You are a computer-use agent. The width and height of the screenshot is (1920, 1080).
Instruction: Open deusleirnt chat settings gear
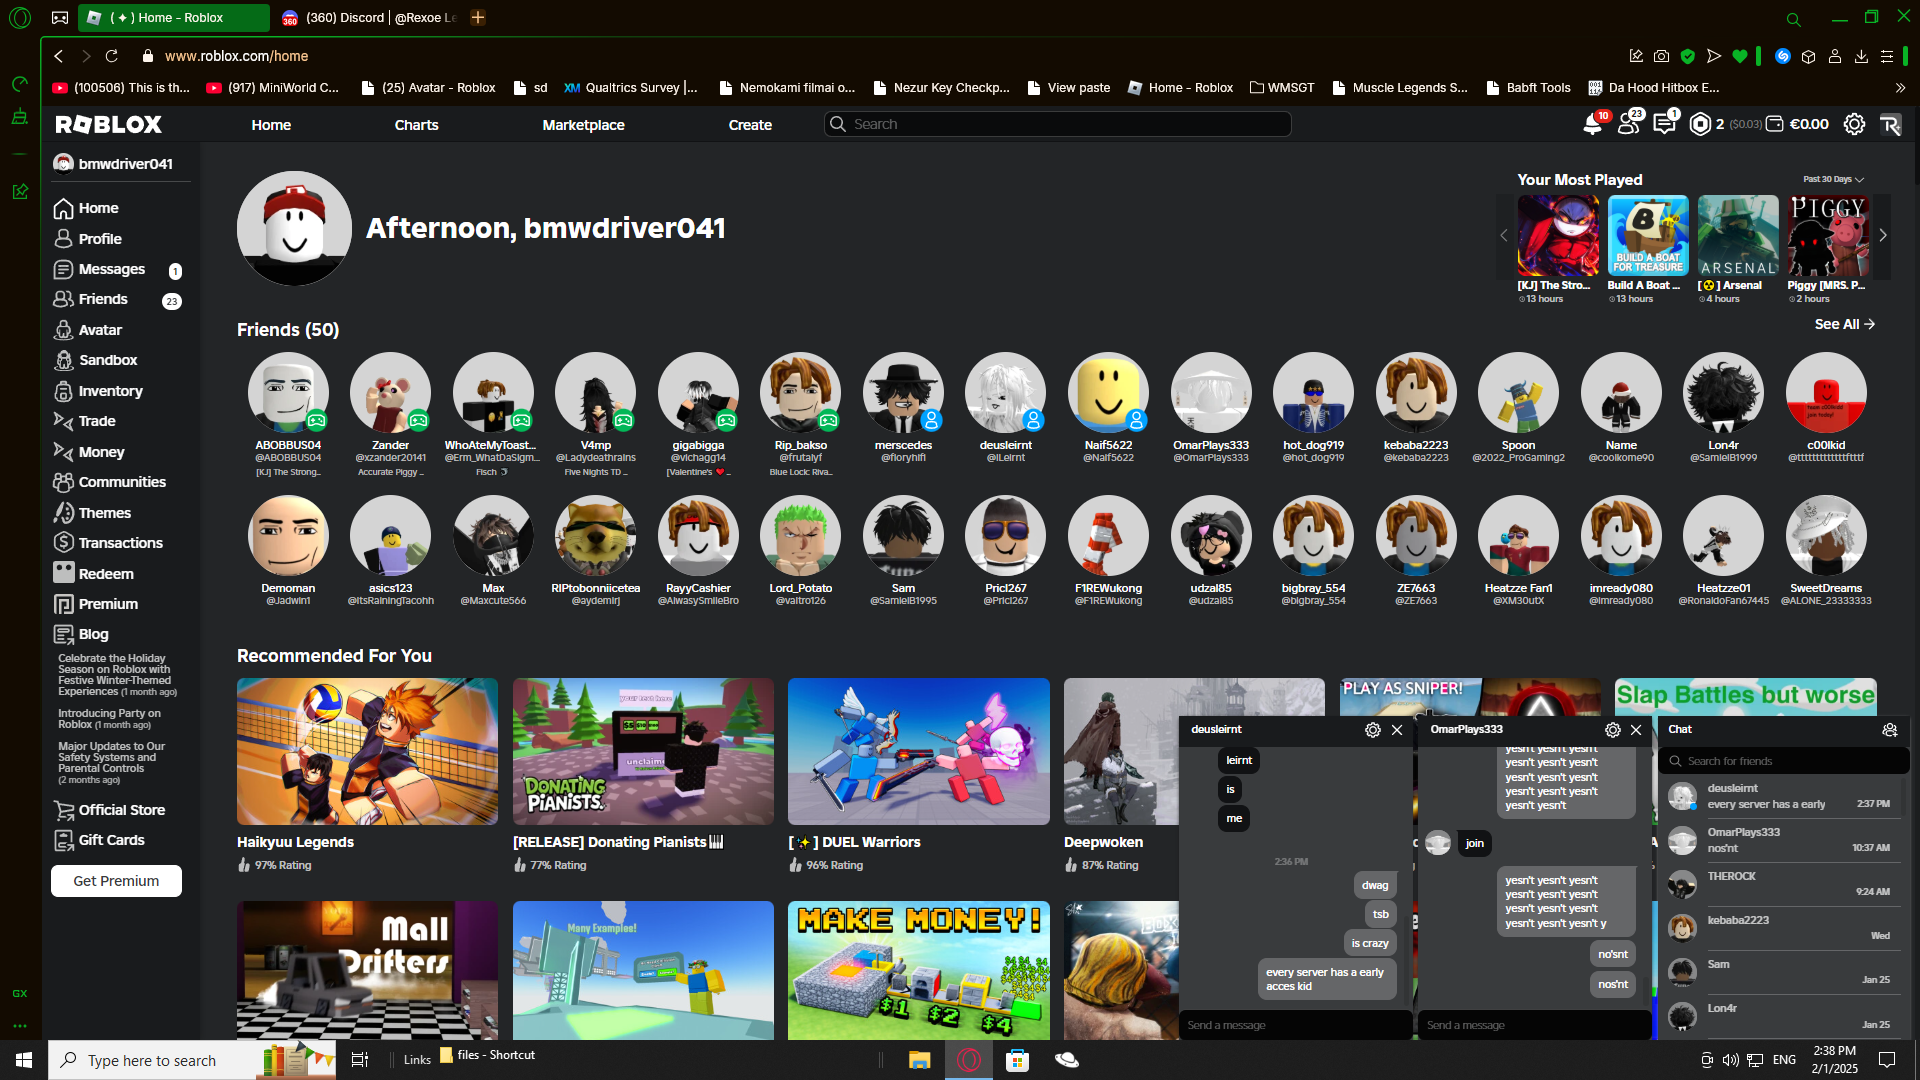pos(1372,730)
